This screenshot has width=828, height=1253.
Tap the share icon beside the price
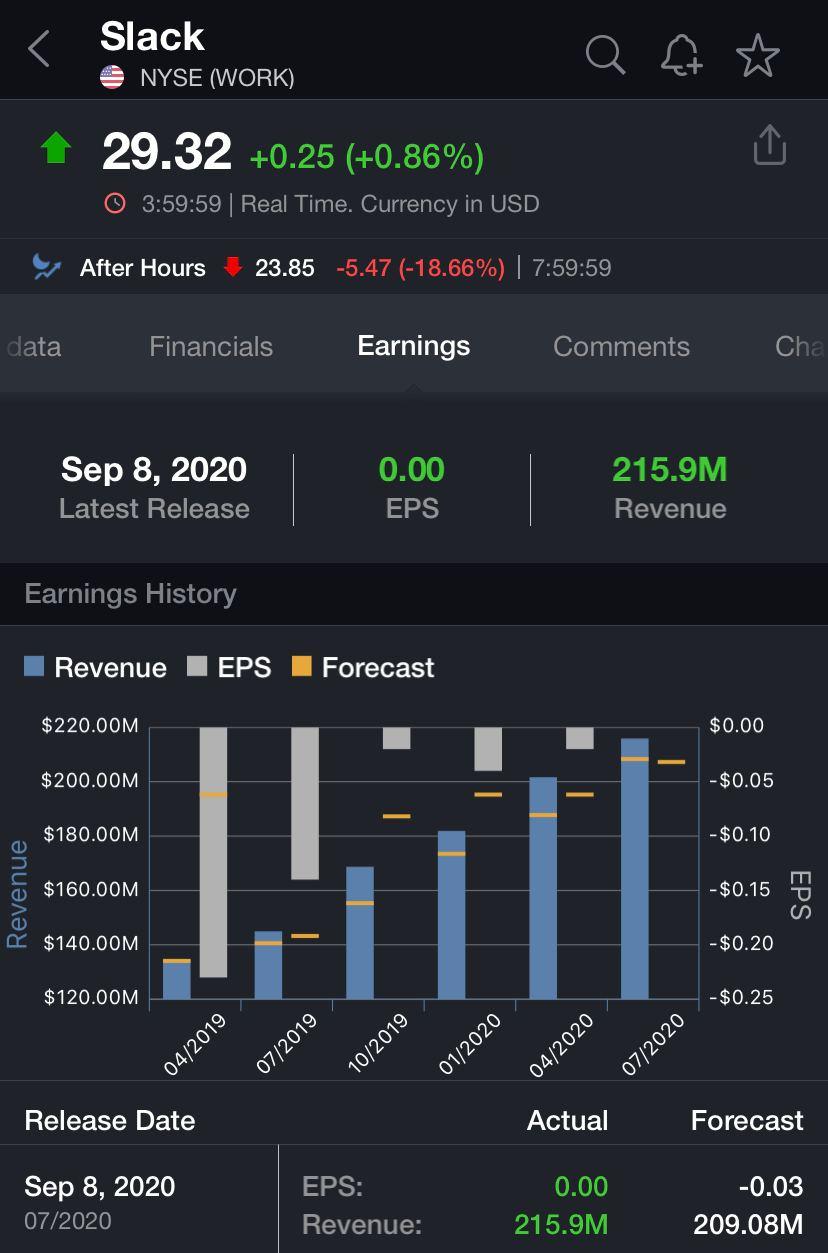(769, 145)
